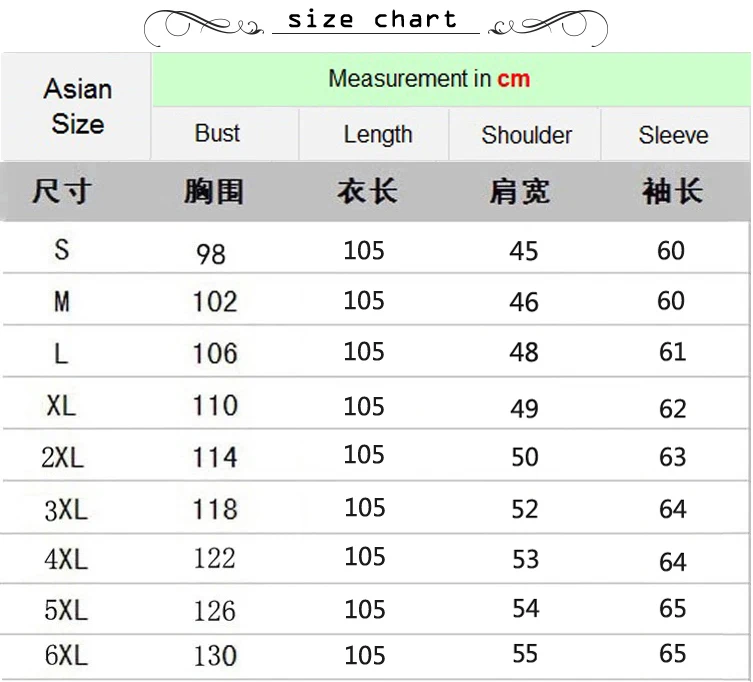Click the right decorative swirl ornament
Screen dimensions: 753x682
point(548,26)
